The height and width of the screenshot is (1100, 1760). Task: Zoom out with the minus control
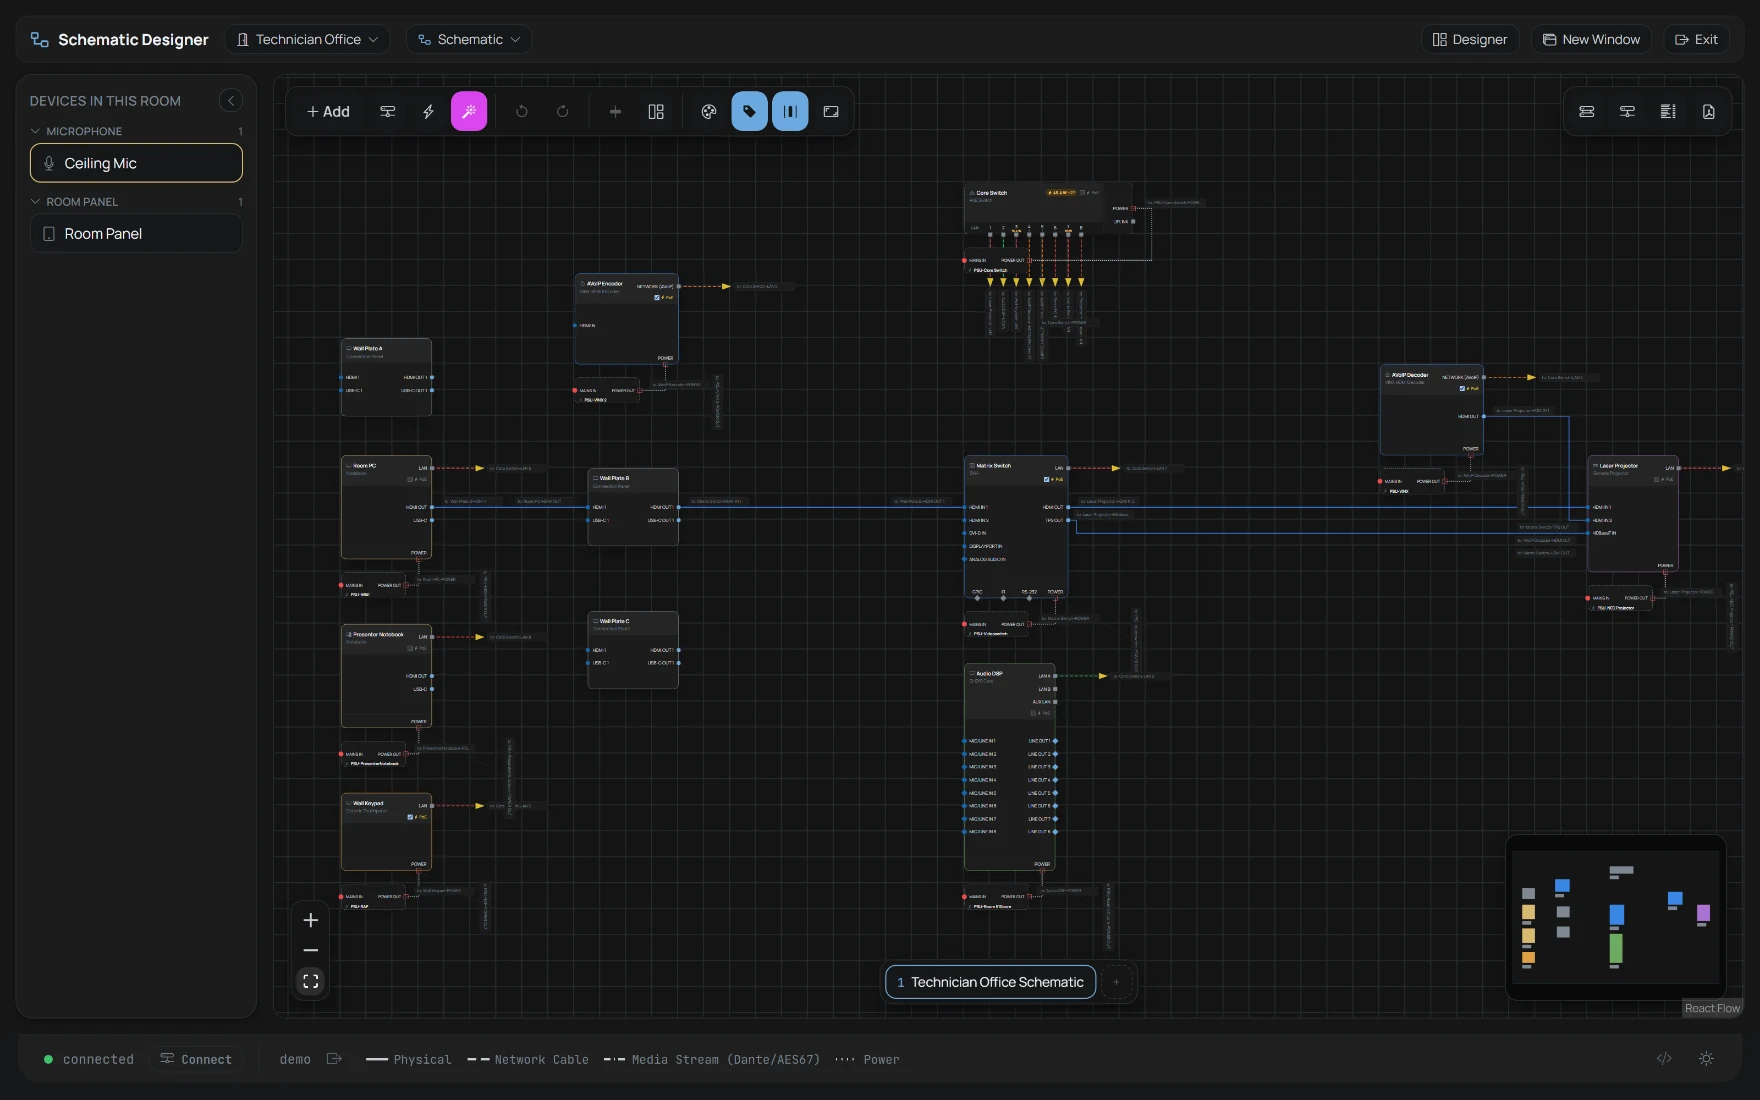pyautogui.click(x=311, y=950)
